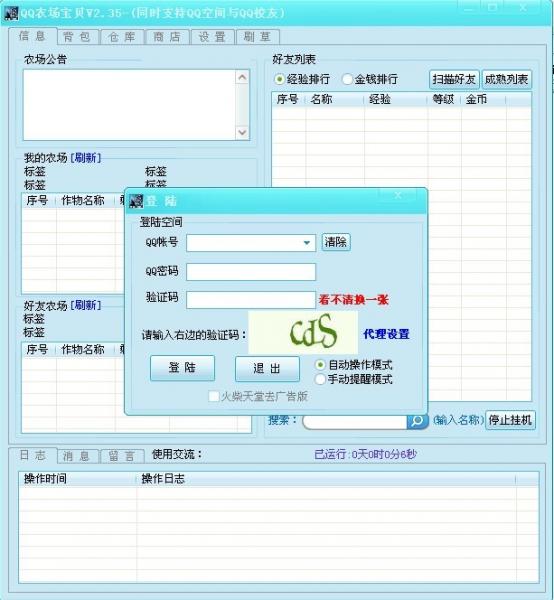Click the 清除 button
The image size is (554, 600).
tap(336, 242)
